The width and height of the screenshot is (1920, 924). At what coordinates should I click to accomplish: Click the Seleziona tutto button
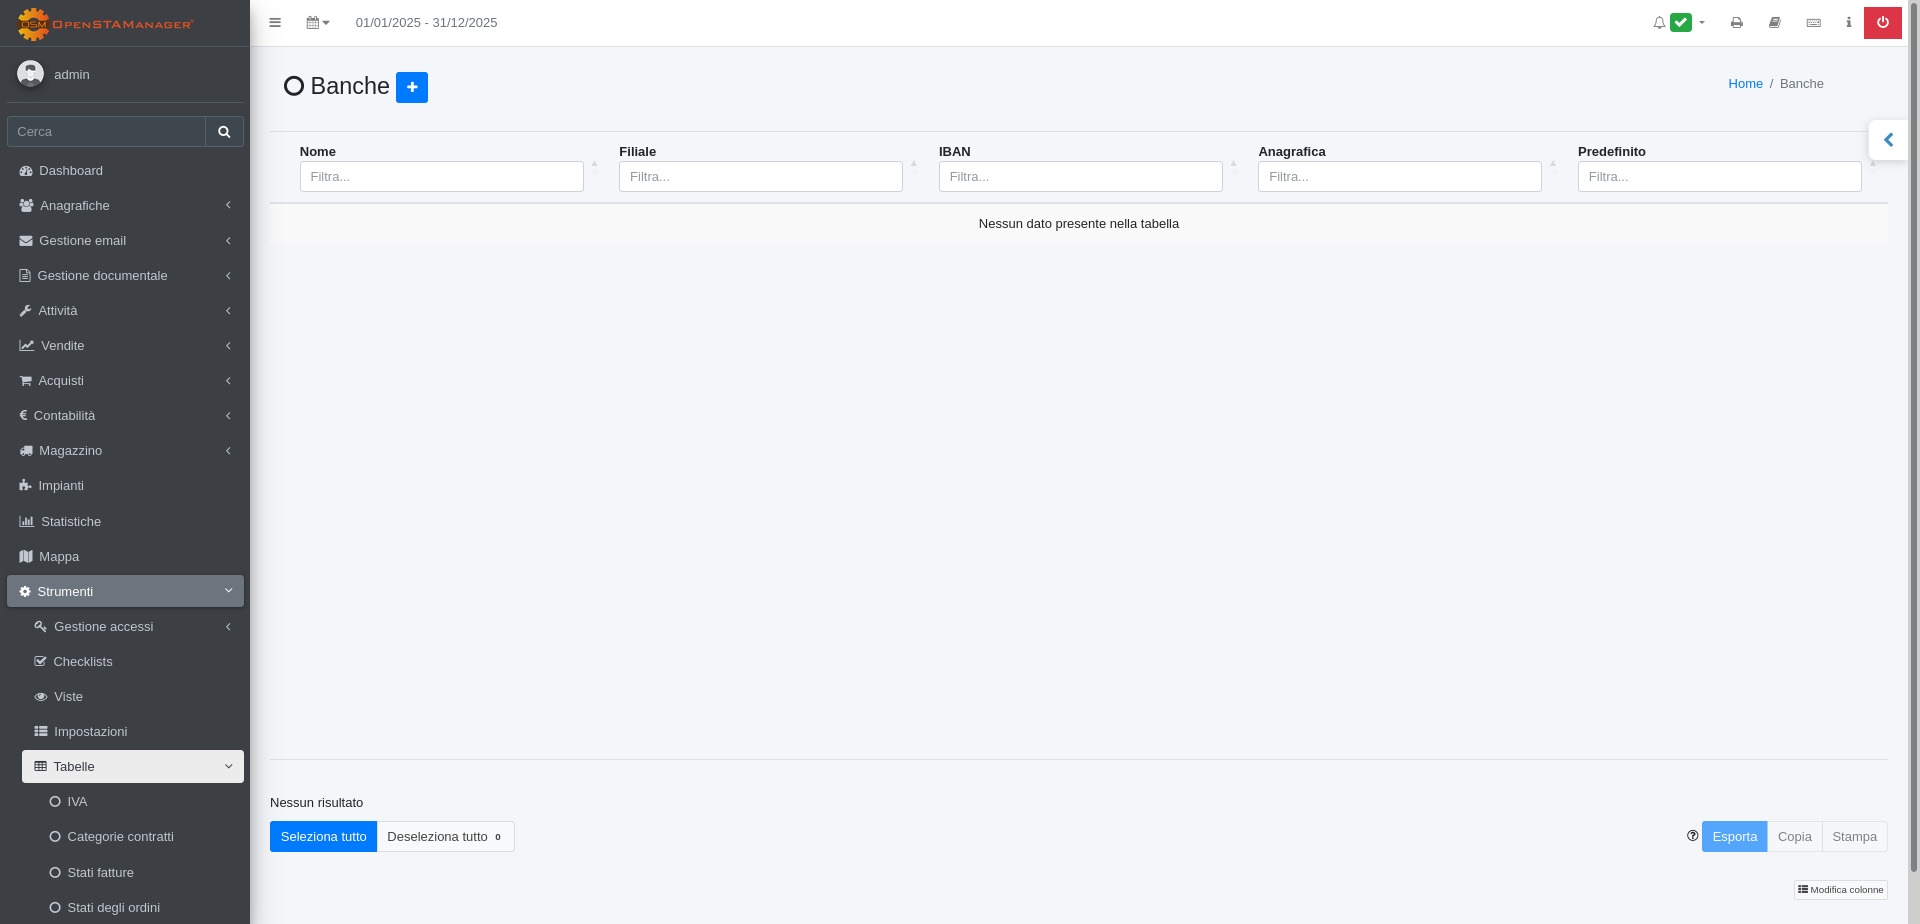pos(323,837)
